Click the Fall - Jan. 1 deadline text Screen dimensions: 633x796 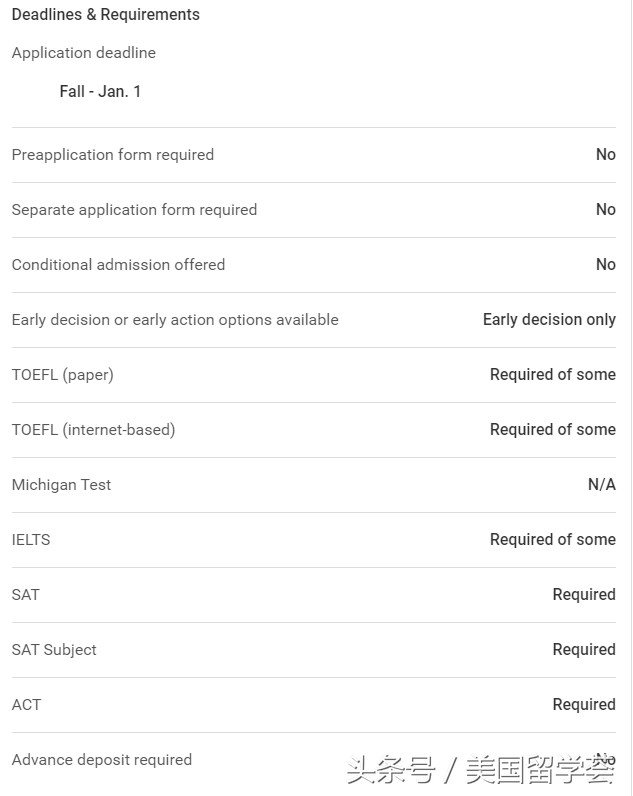[100, 92]
